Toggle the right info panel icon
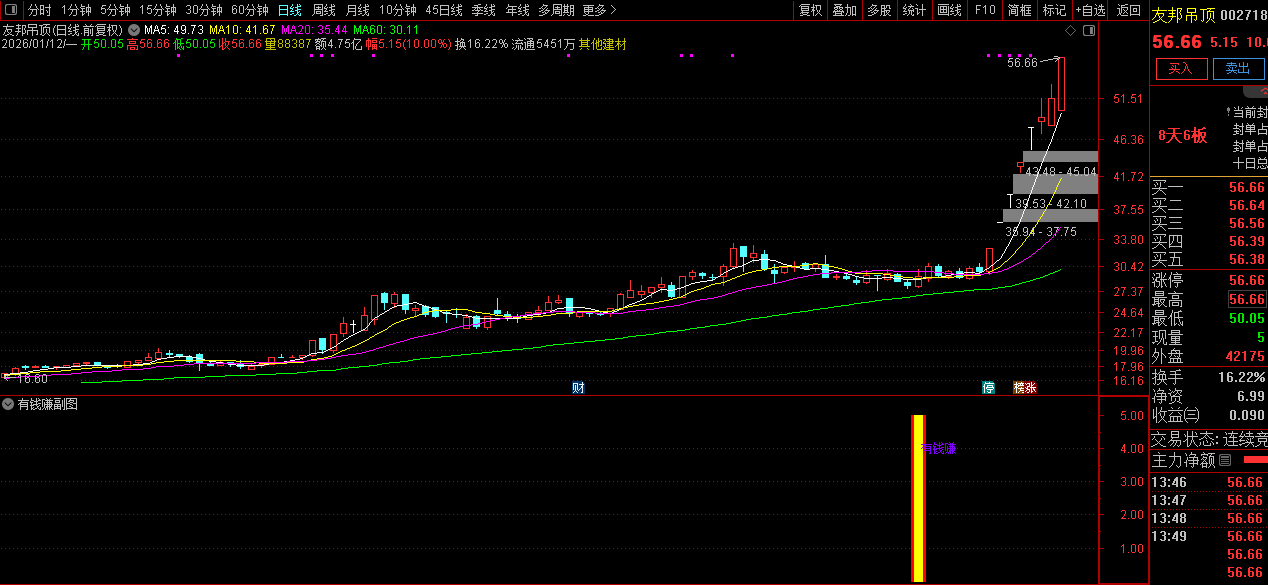This screenshot has width=1268, height=585. click(x=1090, y=31)
